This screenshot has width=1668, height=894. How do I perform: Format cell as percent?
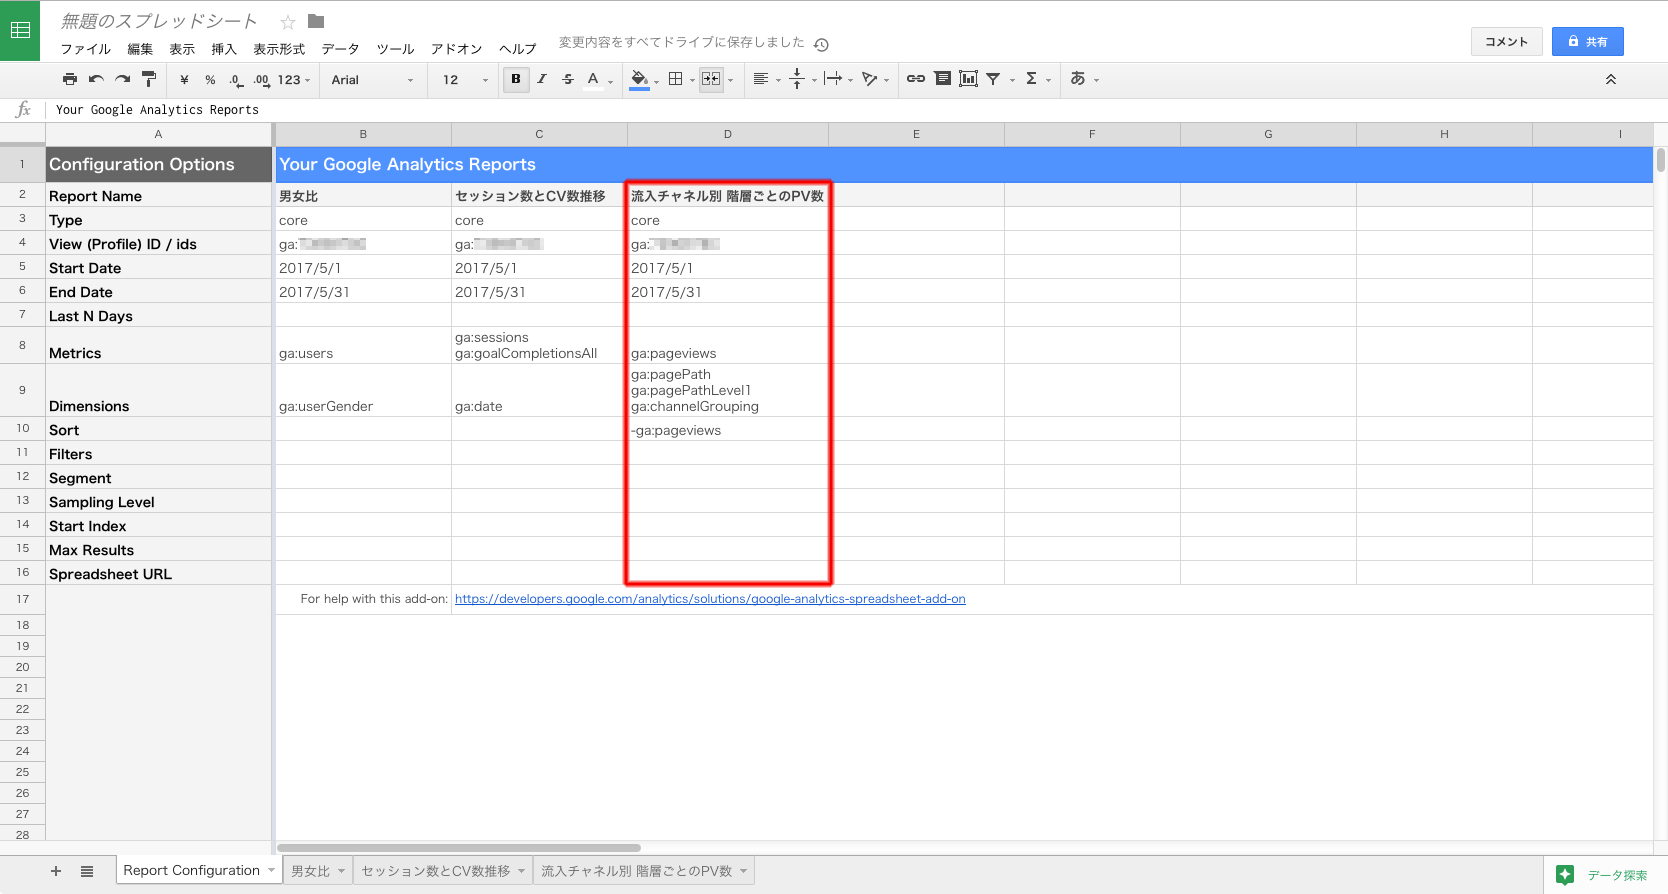(210, 80)
